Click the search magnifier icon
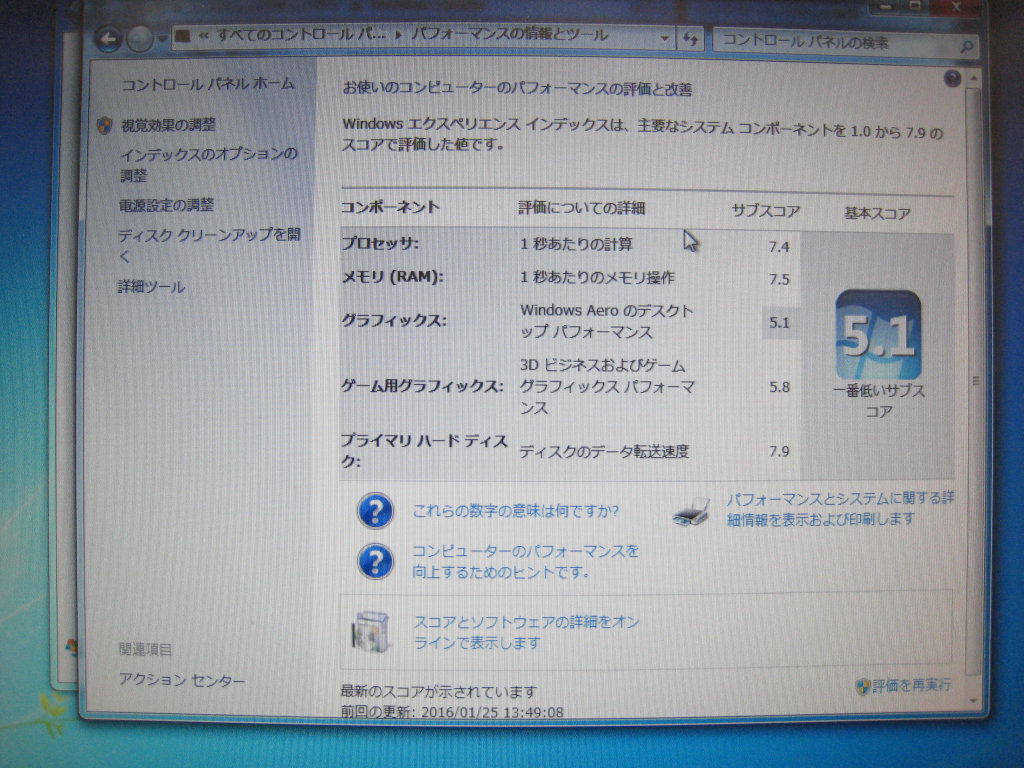This screenshot has height=768, width=1024. coord(967,44)
